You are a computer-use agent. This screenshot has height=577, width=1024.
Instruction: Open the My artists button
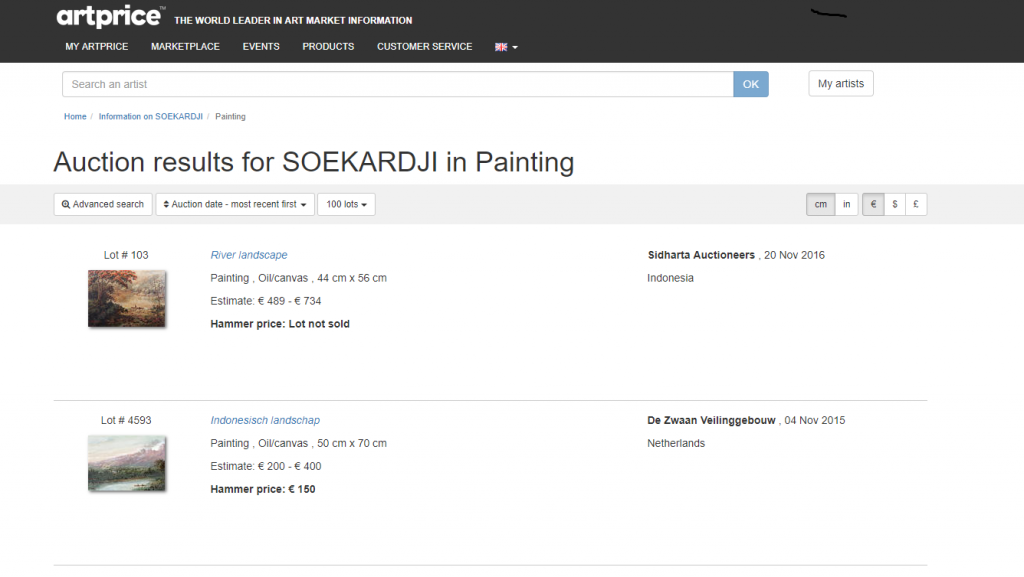coord(840,84)
